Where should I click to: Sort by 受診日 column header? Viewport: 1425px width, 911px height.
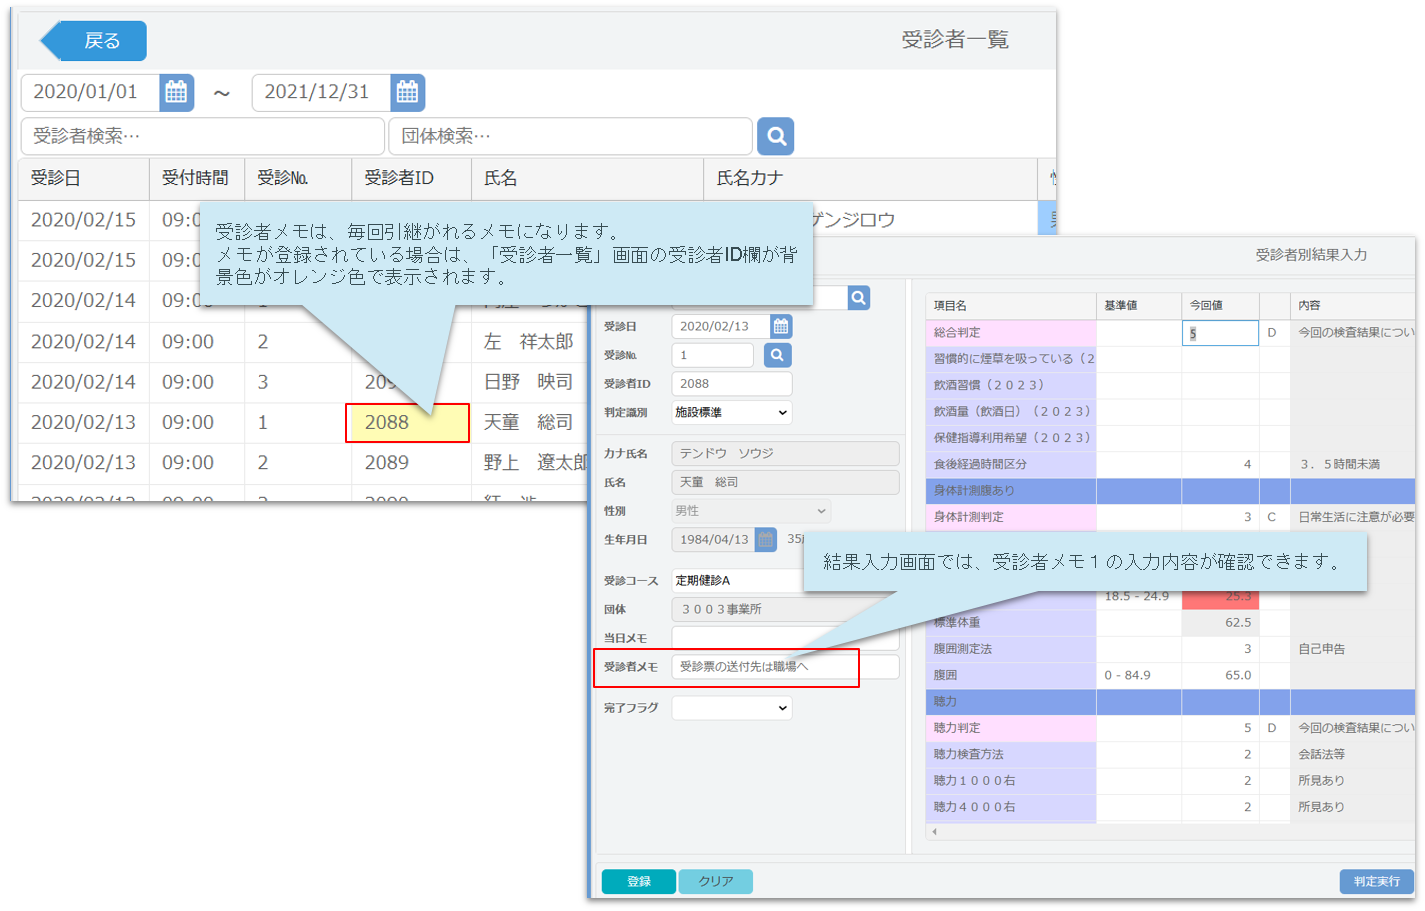(x=84, y=178)
